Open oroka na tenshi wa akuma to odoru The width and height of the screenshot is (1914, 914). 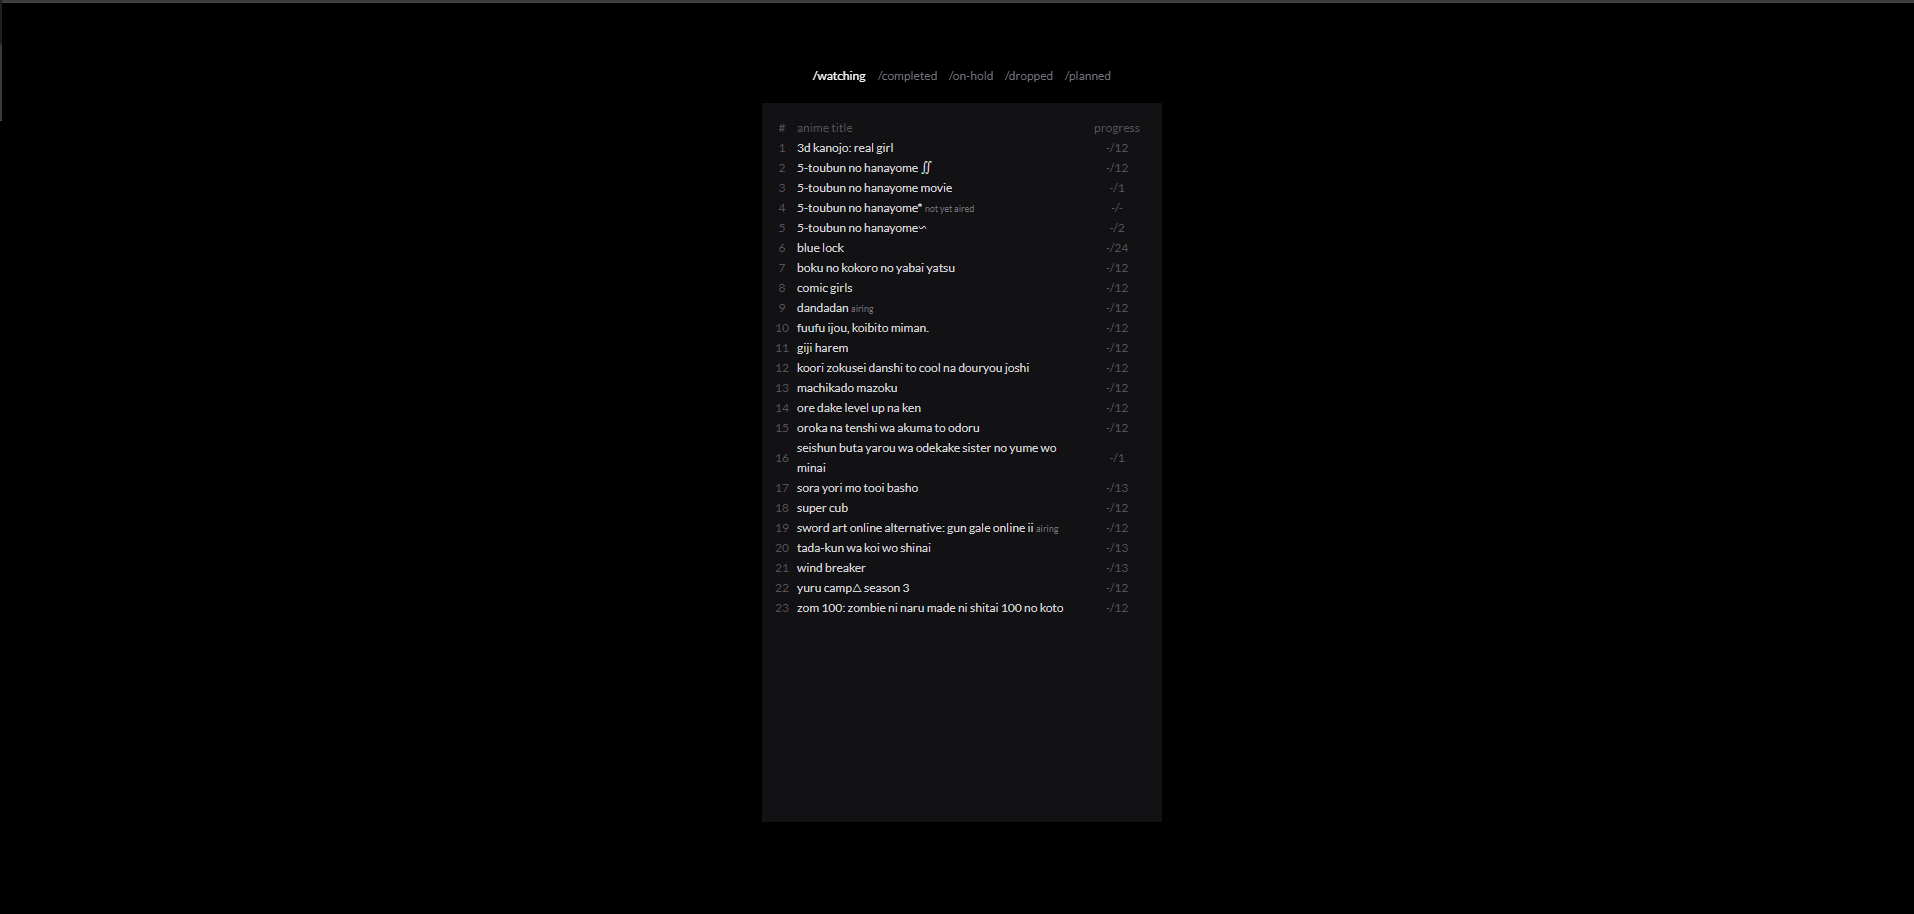pos(888,428)
